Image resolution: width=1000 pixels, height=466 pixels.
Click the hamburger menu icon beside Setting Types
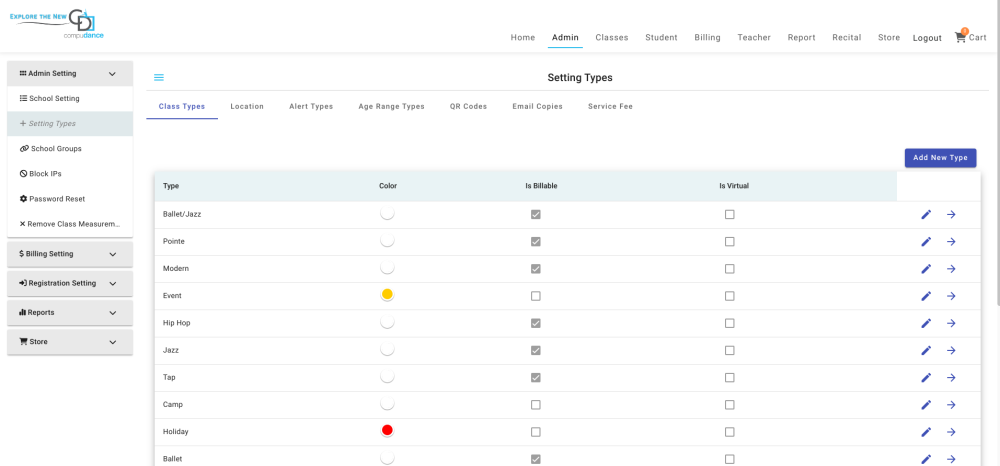(159, 78)
